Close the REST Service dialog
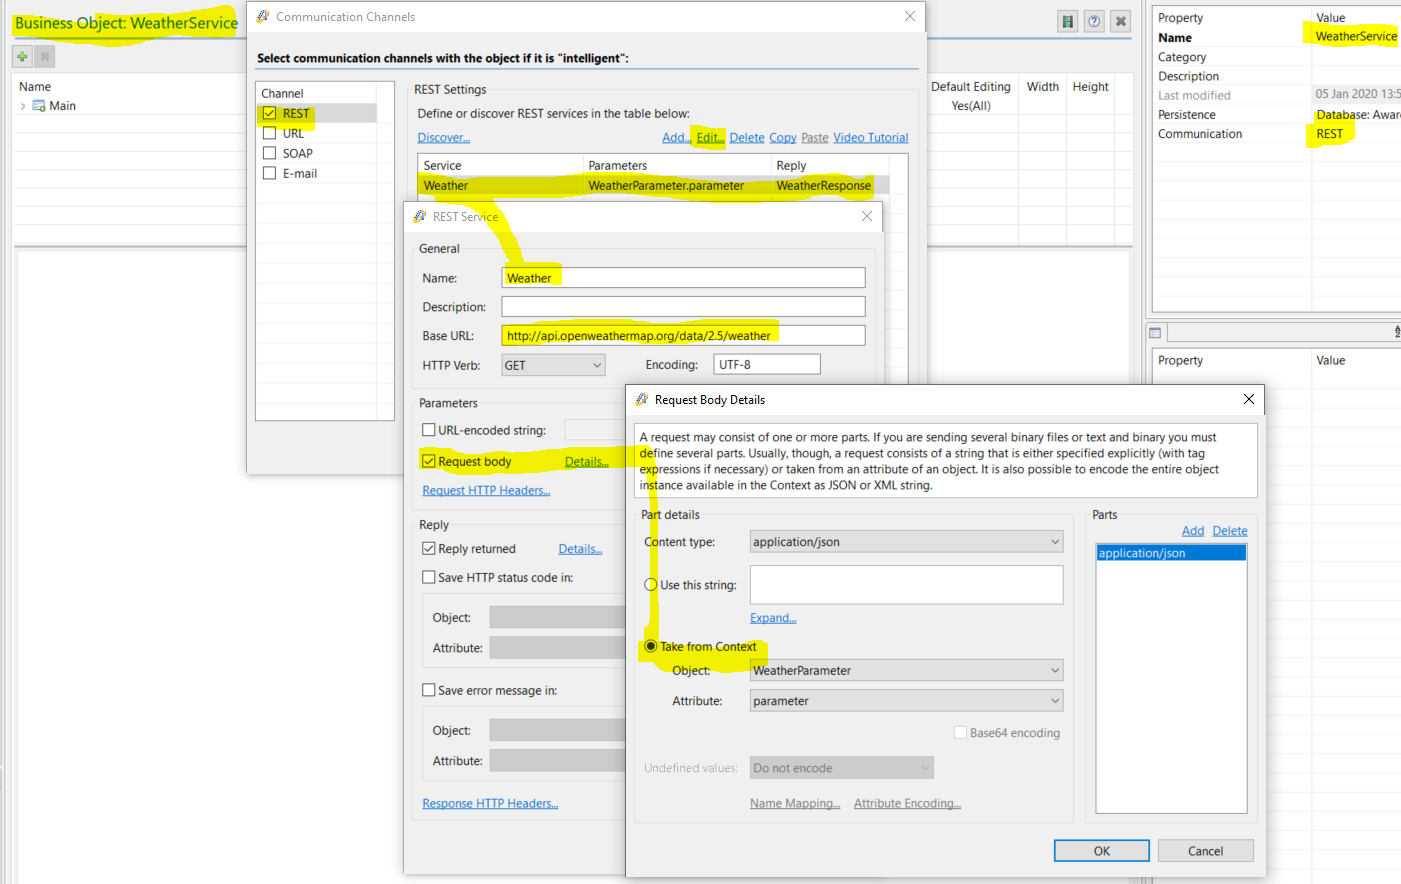1401x884 pixels. click(867, 216)
